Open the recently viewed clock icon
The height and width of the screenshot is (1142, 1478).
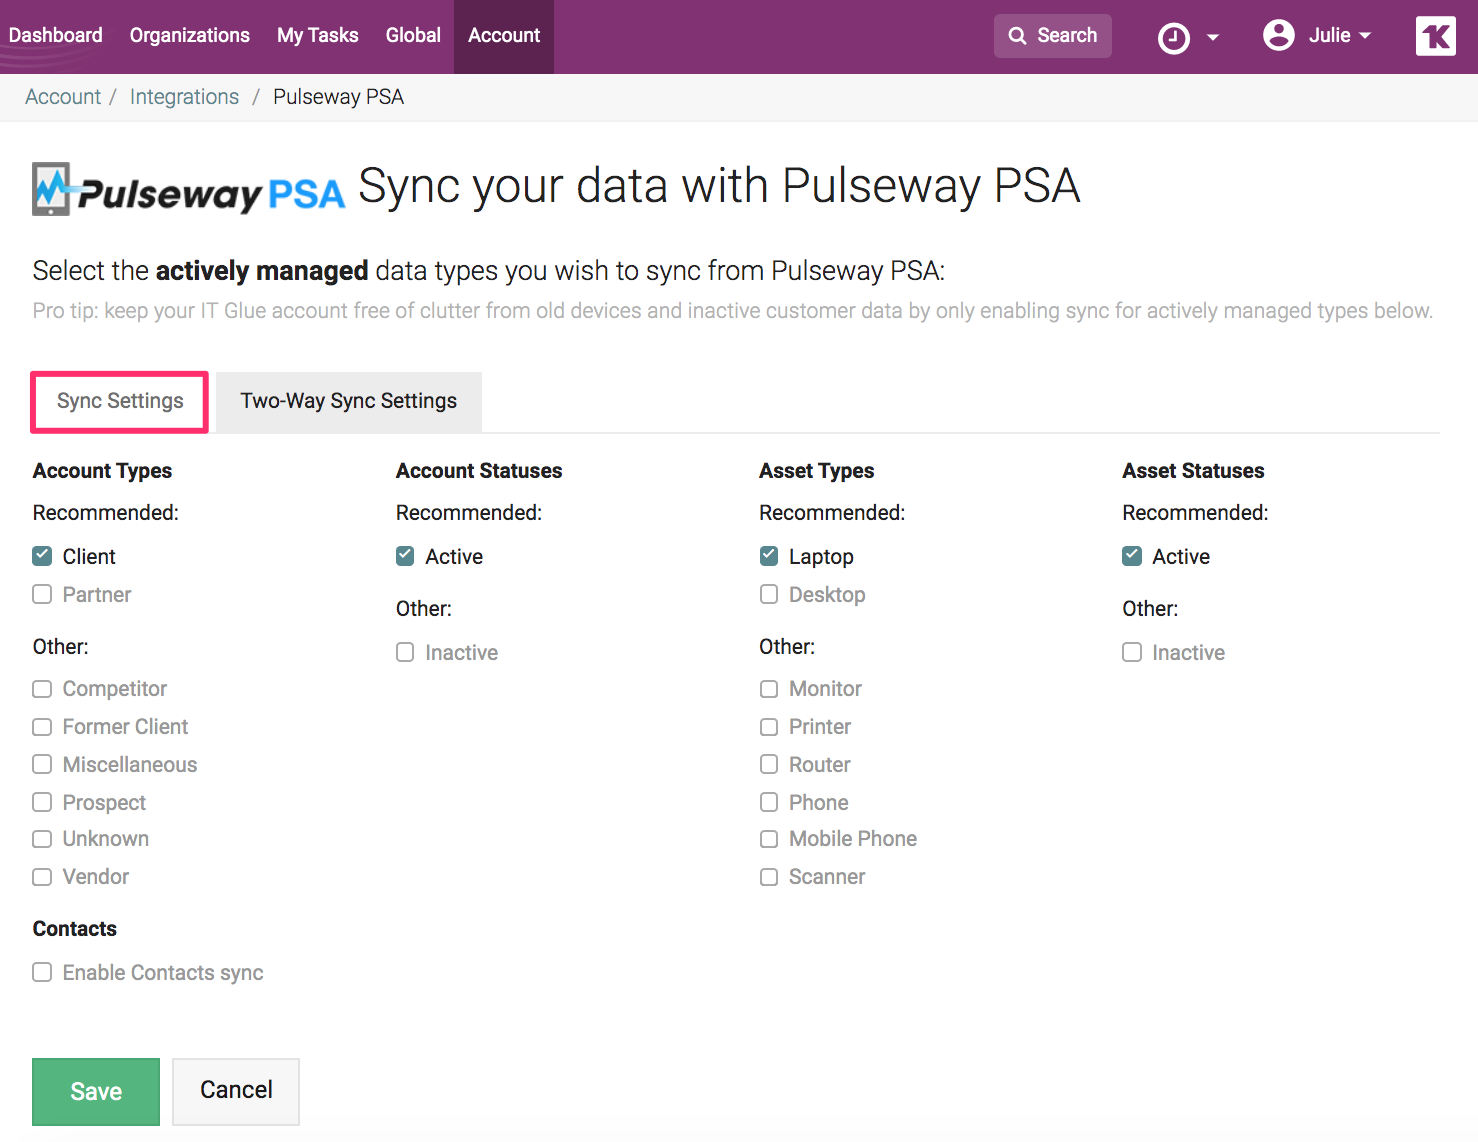pyautogui.click(x=1173, y=36)
